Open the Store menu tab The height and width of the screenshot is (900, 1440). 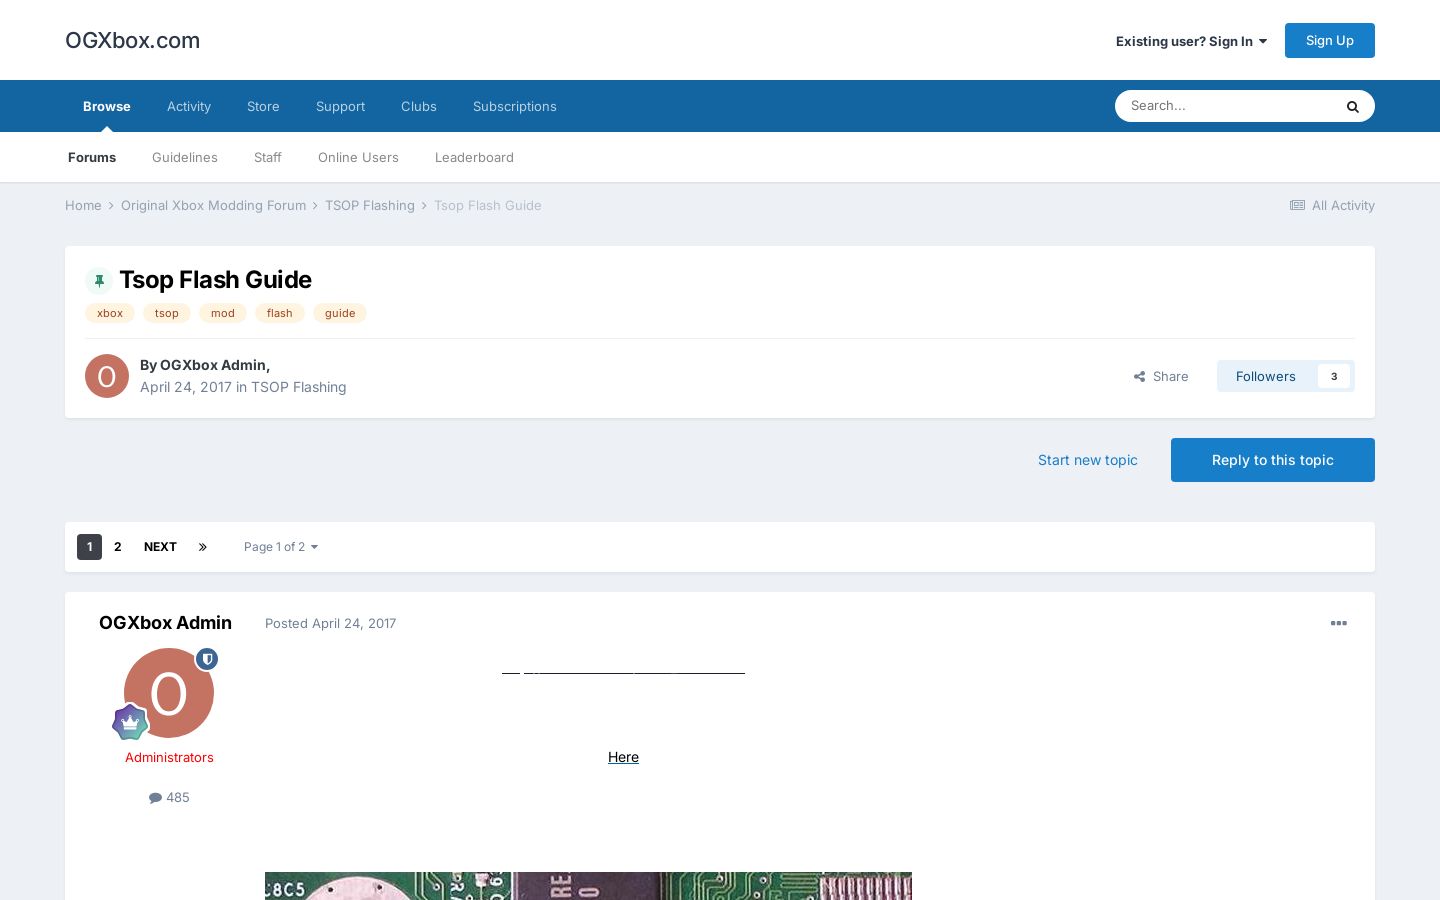[x=263, y=106]
